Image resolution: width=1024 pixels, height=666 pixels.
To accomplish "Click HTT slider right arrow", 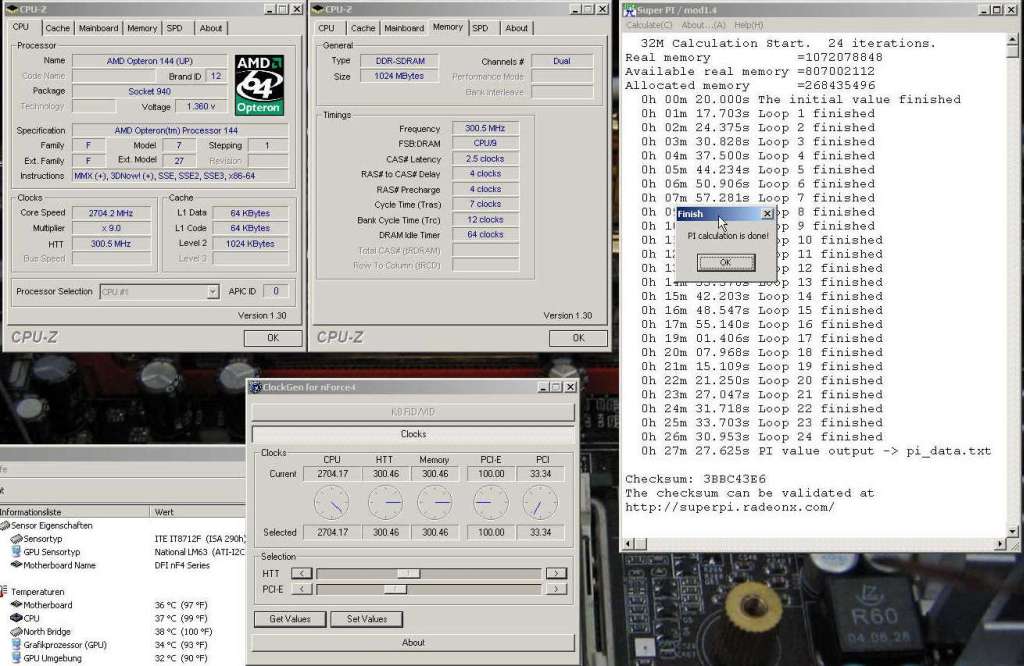I will [x=556, y=573].
